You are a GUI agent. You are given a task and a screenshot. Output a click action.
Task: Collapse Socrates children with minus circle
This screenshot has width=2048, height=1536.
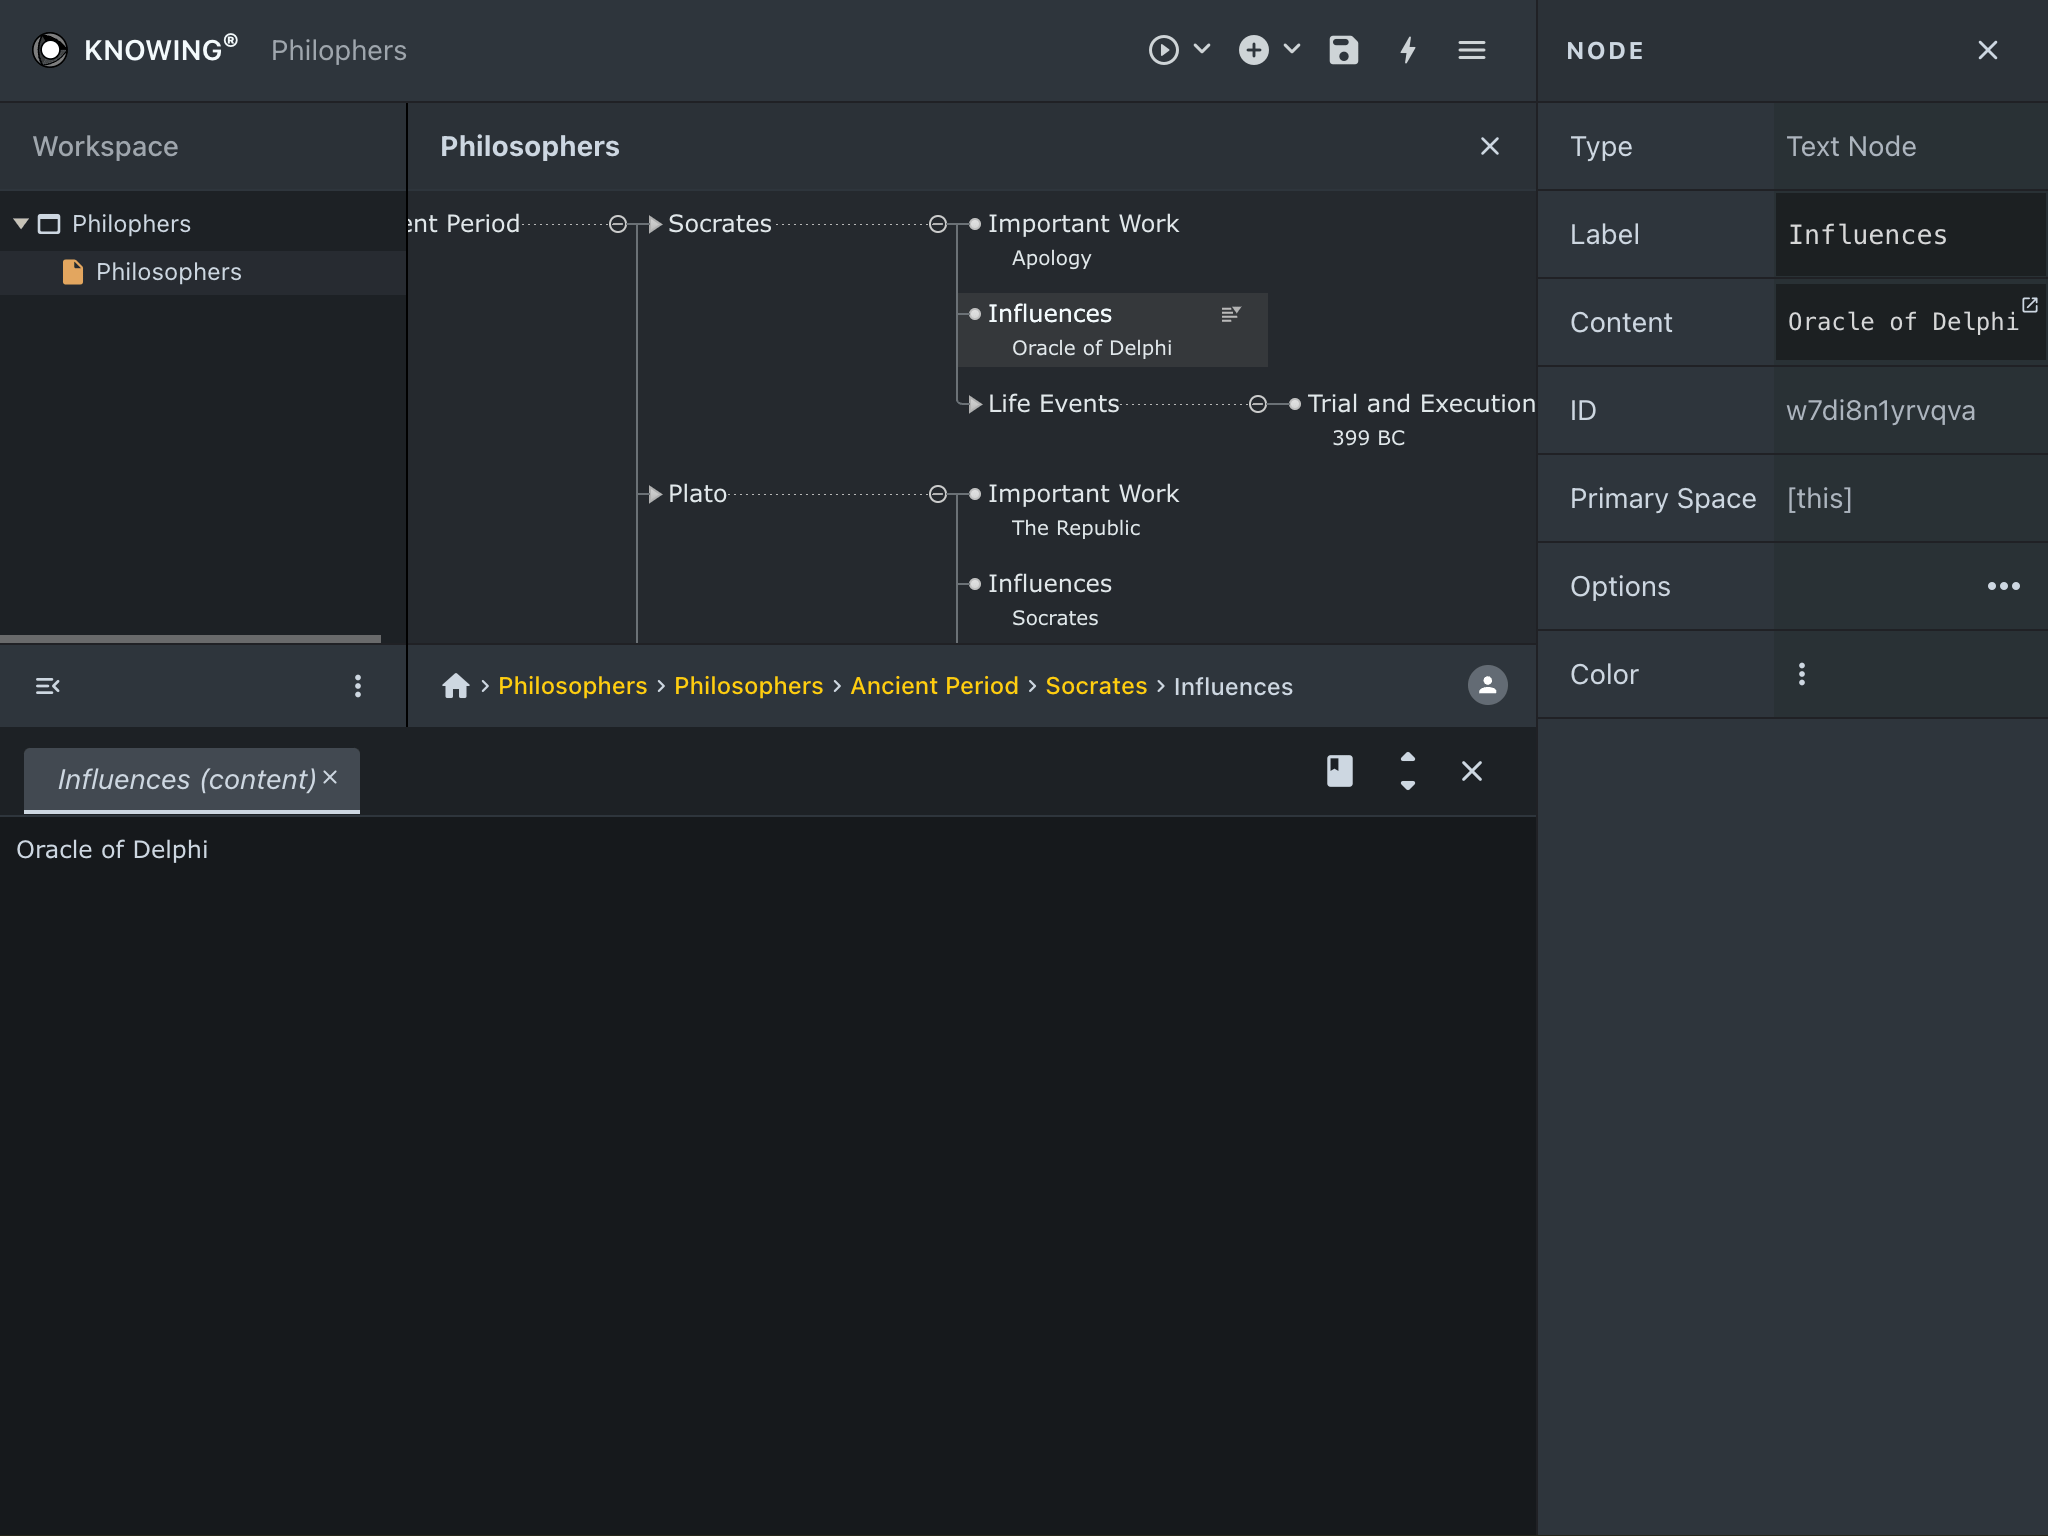pos(938,224)
